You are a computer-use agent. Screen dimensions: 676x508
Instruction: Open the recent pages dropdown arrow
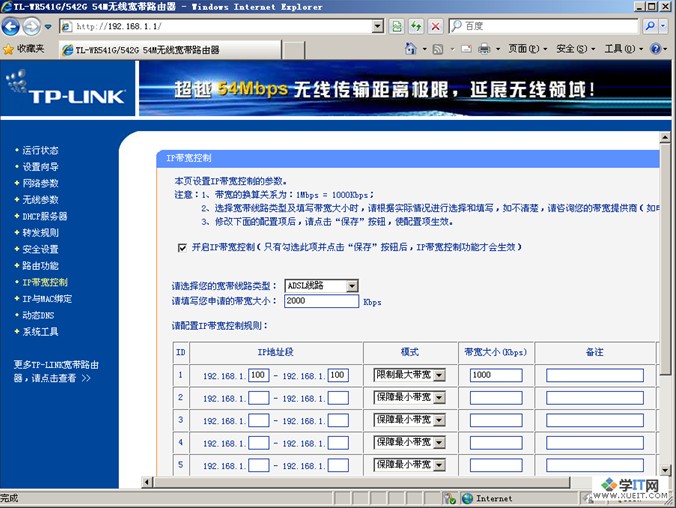[48, 27]
